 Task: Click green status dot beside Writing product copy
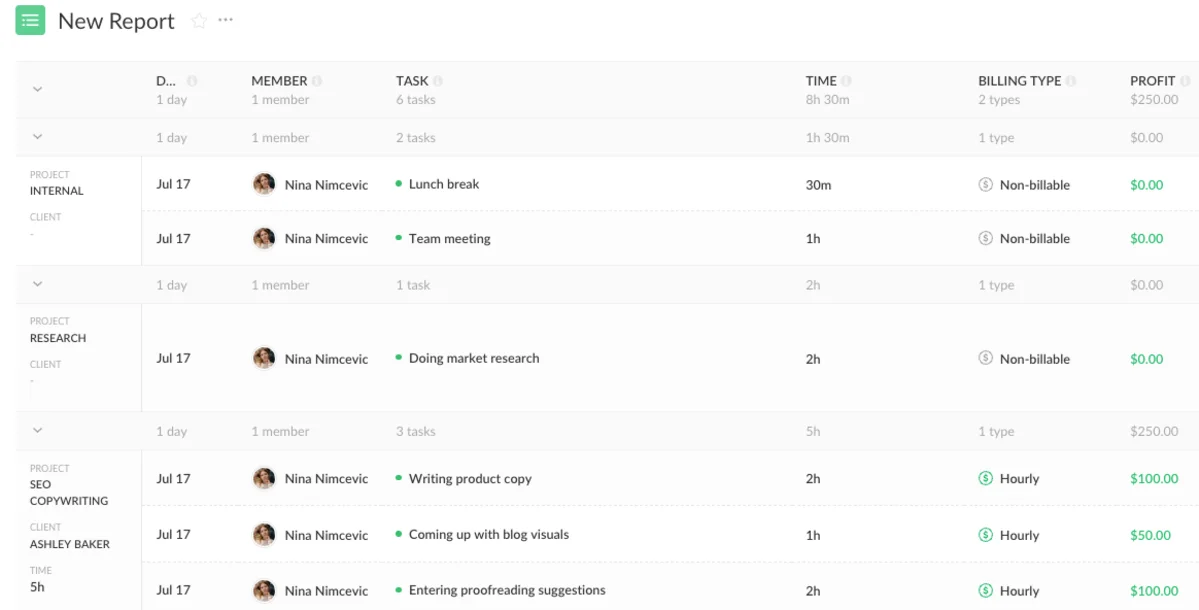pyautogui.click(x=398, y=479)
